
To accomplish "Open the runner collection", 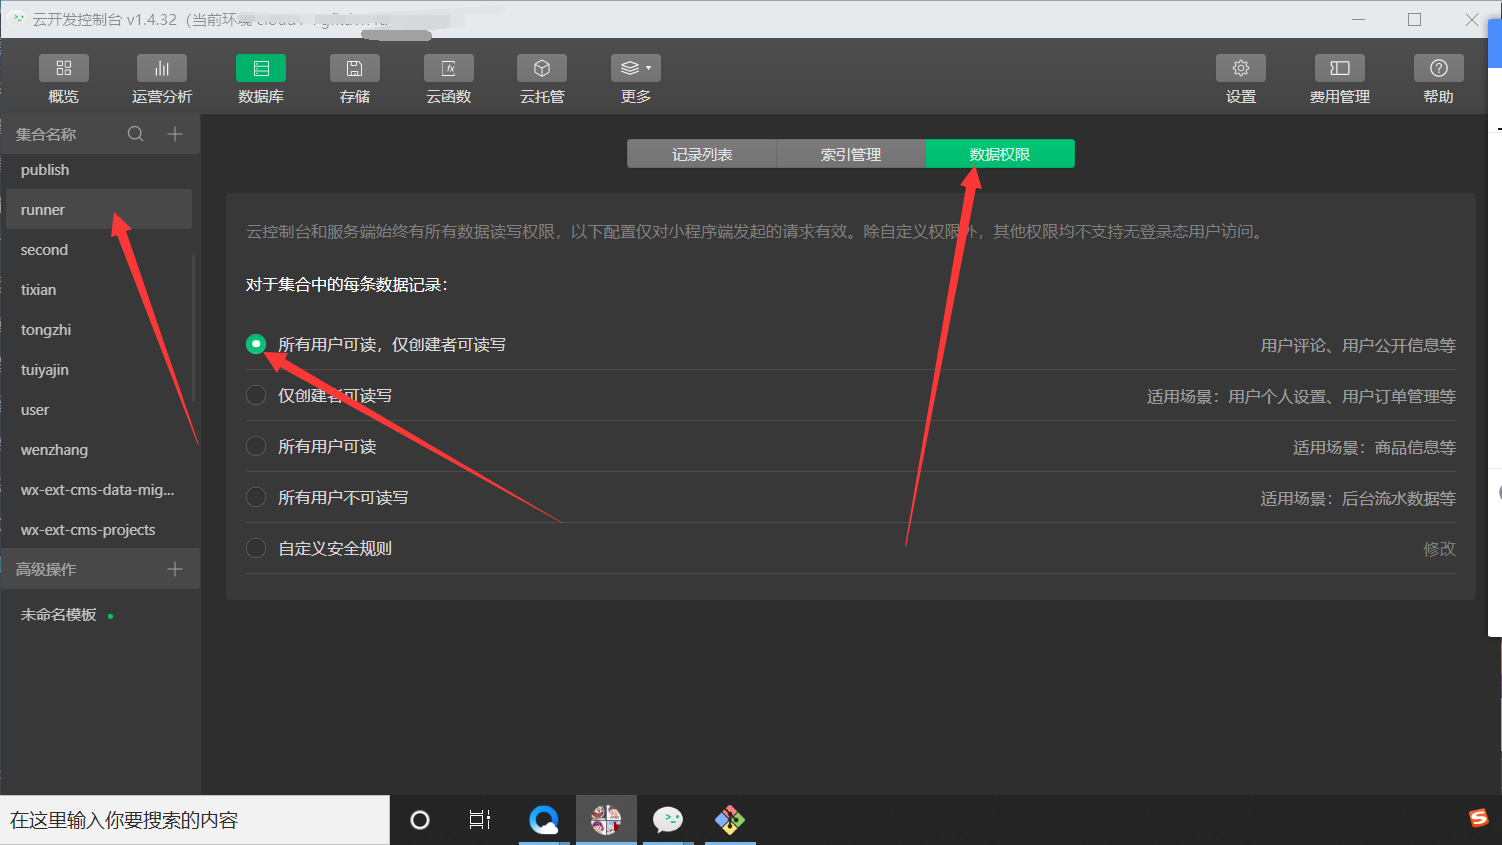I will point(99,210).
